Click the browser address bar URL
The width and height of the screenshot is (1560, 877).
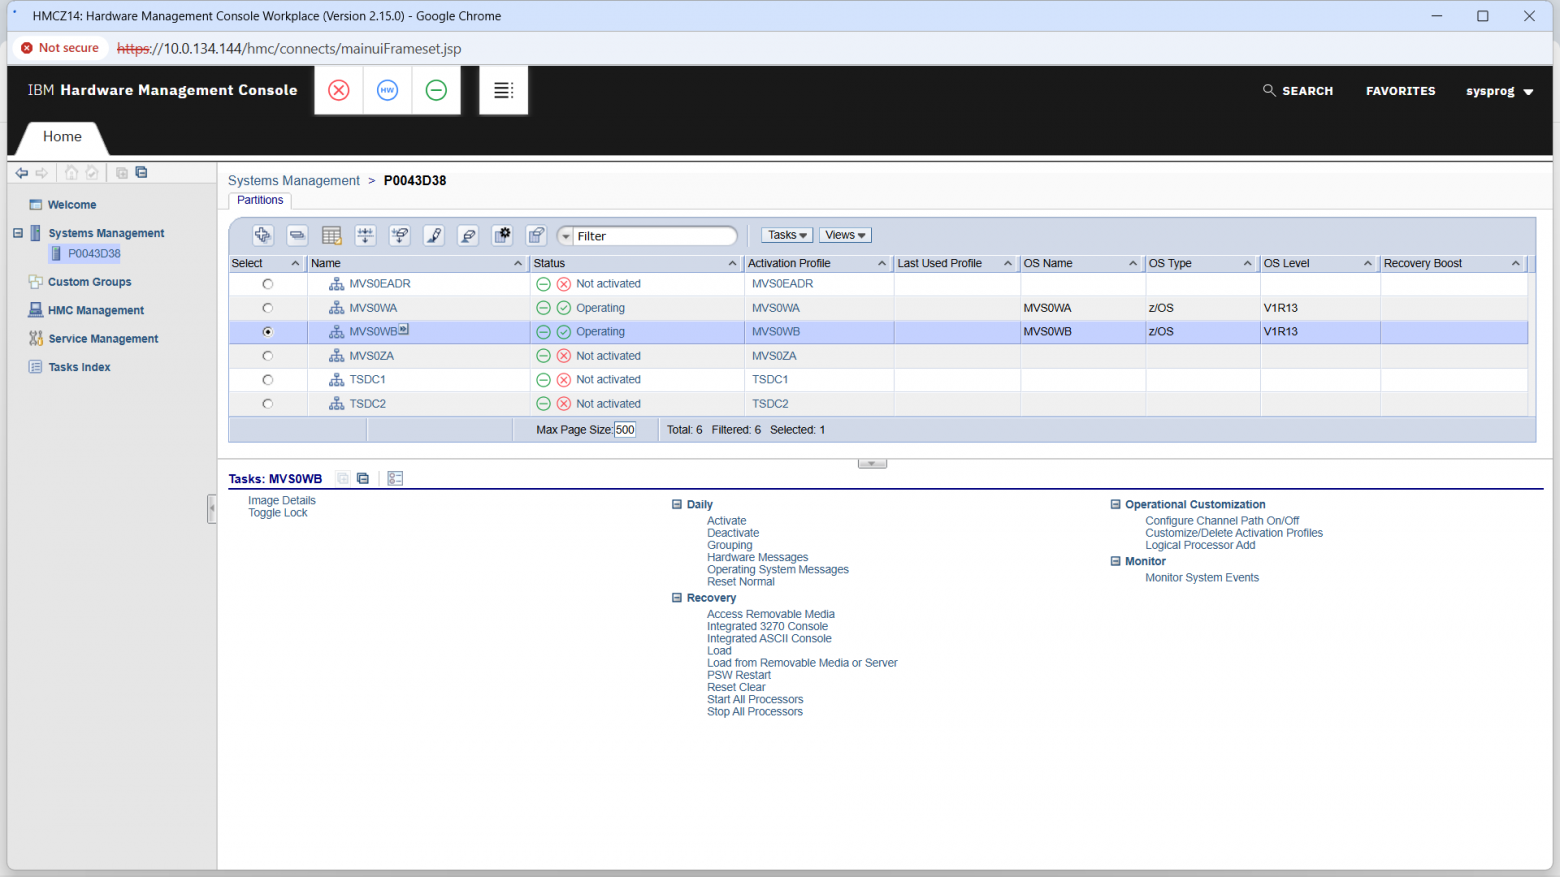point(289,48)
